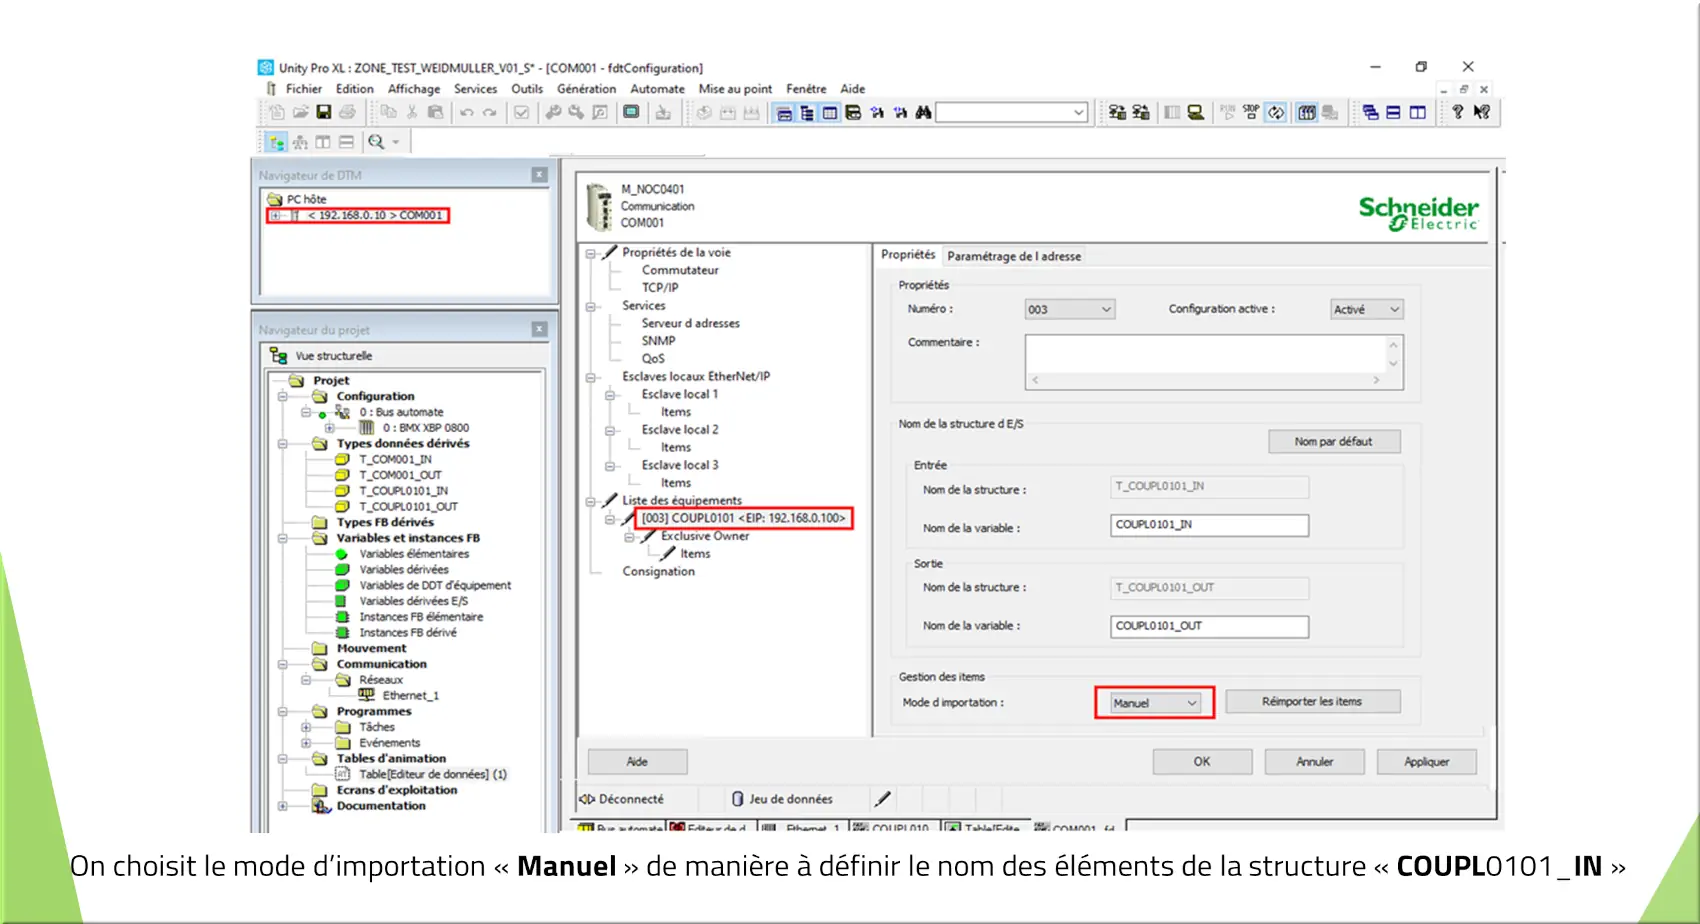The width and height of the screenshot is (1700, 924).
Task: Click the Connect to PLC computer icon
Action: (x=1195, y=112)
